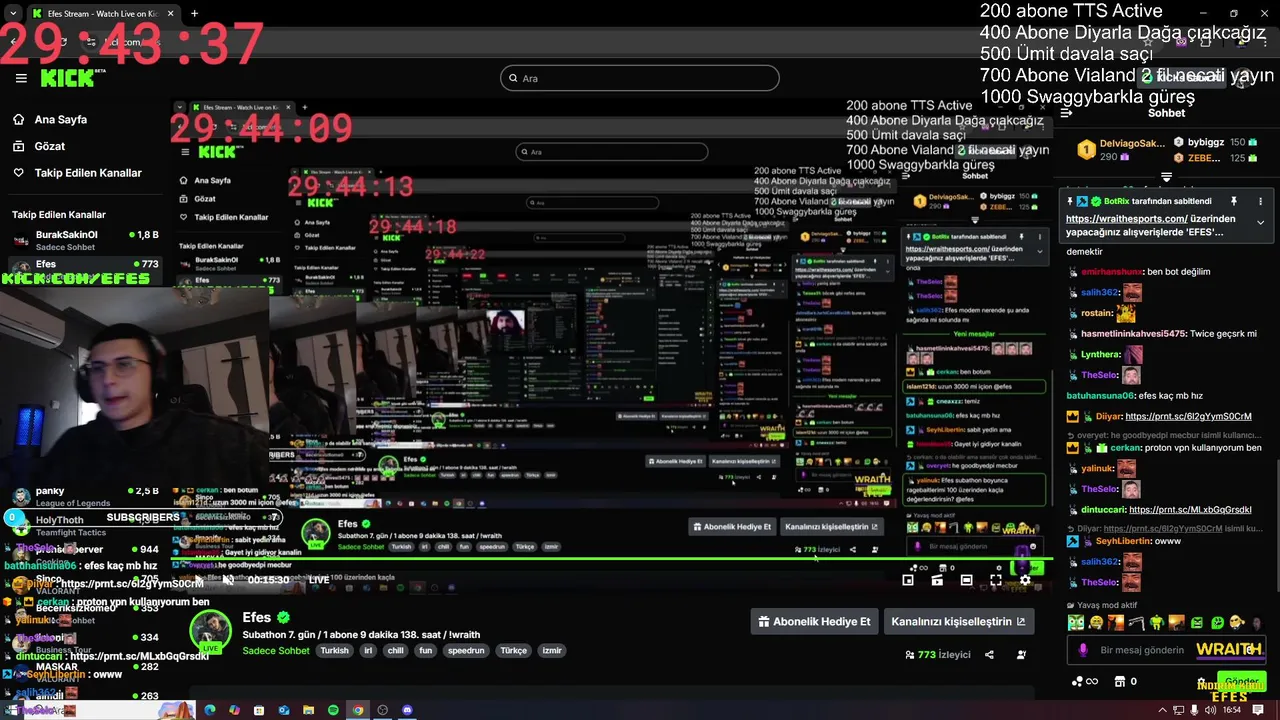Open ZEBE leaderboard entry
This screenshot has height=720, width=1280.
pos(1215,158)
